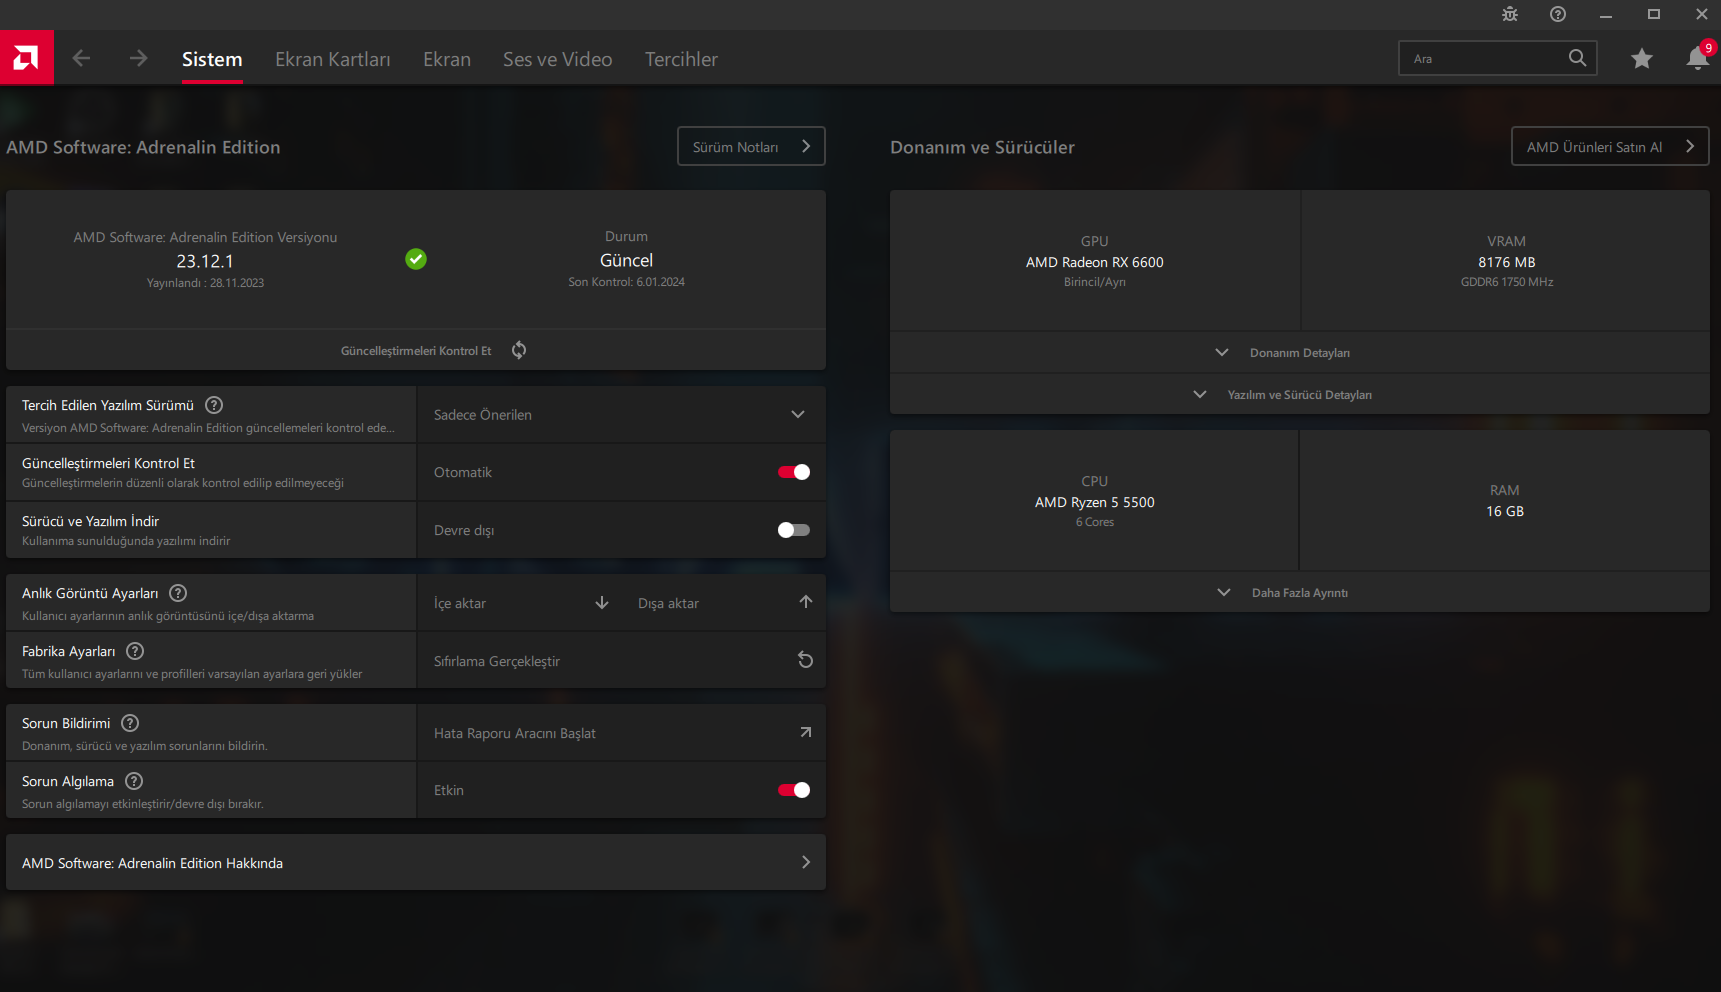This screenshot has width=1721, height=992.
Task: Expand Yazılım ve Sürücü Detayları
Action: pyautogui.click(x=1299, y=395)
